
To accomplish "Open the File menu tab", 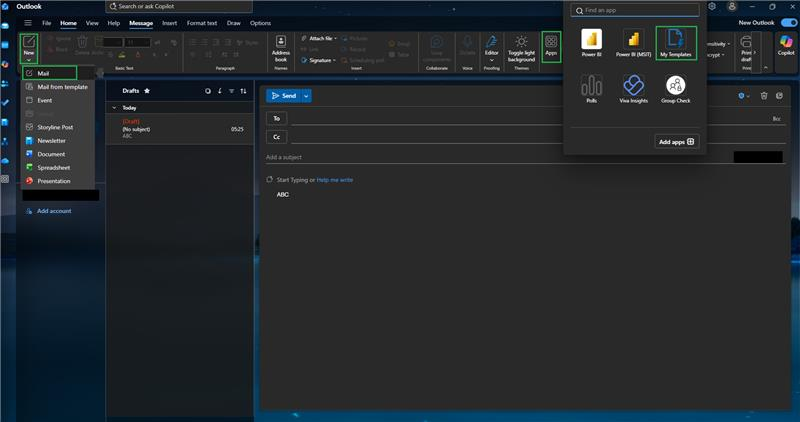I will point(46,23).
